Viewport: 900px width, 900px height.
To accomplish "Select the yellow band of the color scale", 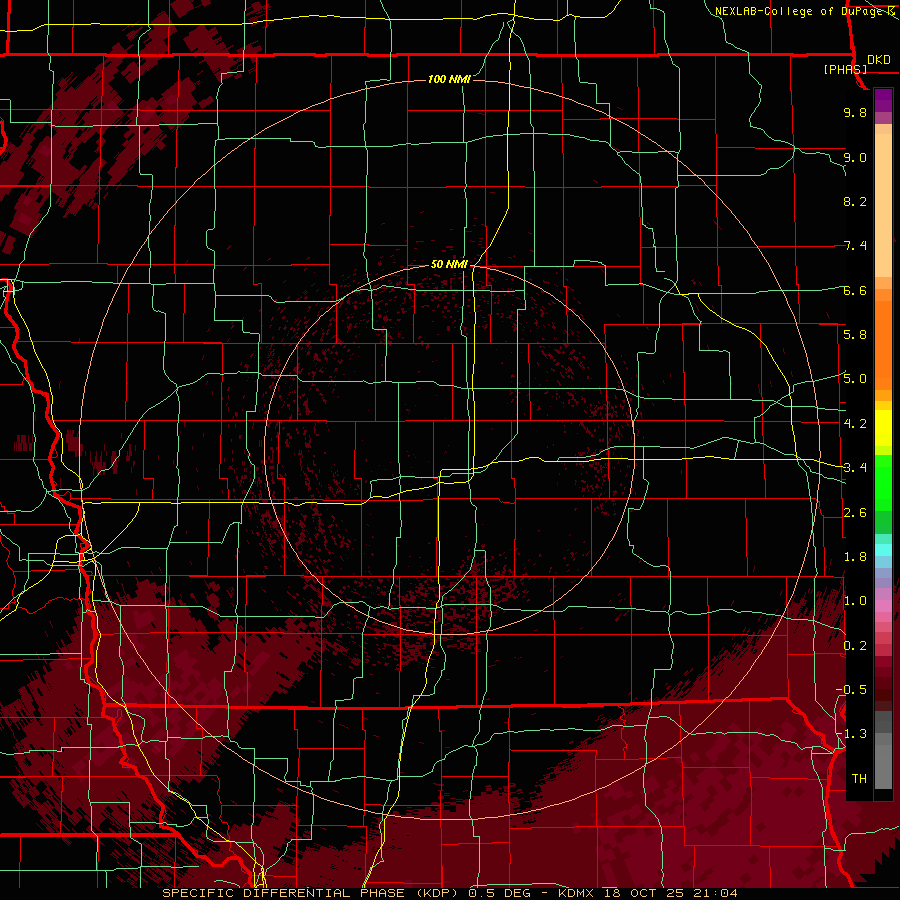I will coord(883,428).
